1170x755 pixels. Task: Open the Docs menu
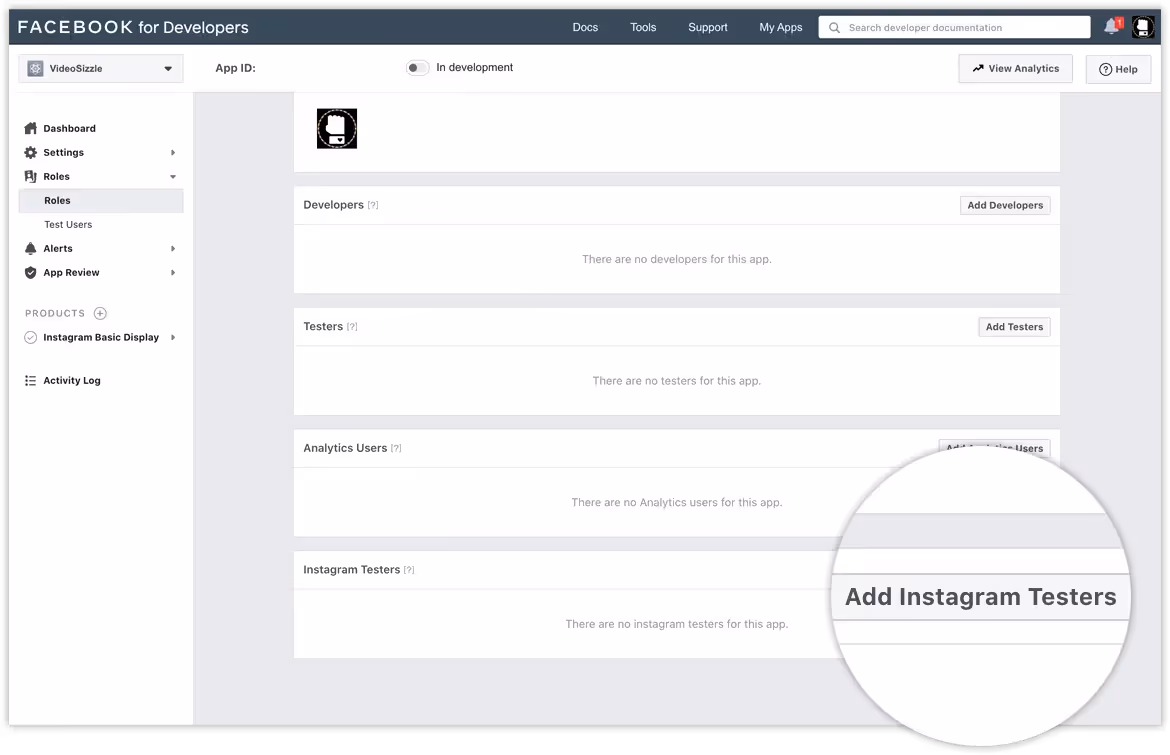[585, 27]
